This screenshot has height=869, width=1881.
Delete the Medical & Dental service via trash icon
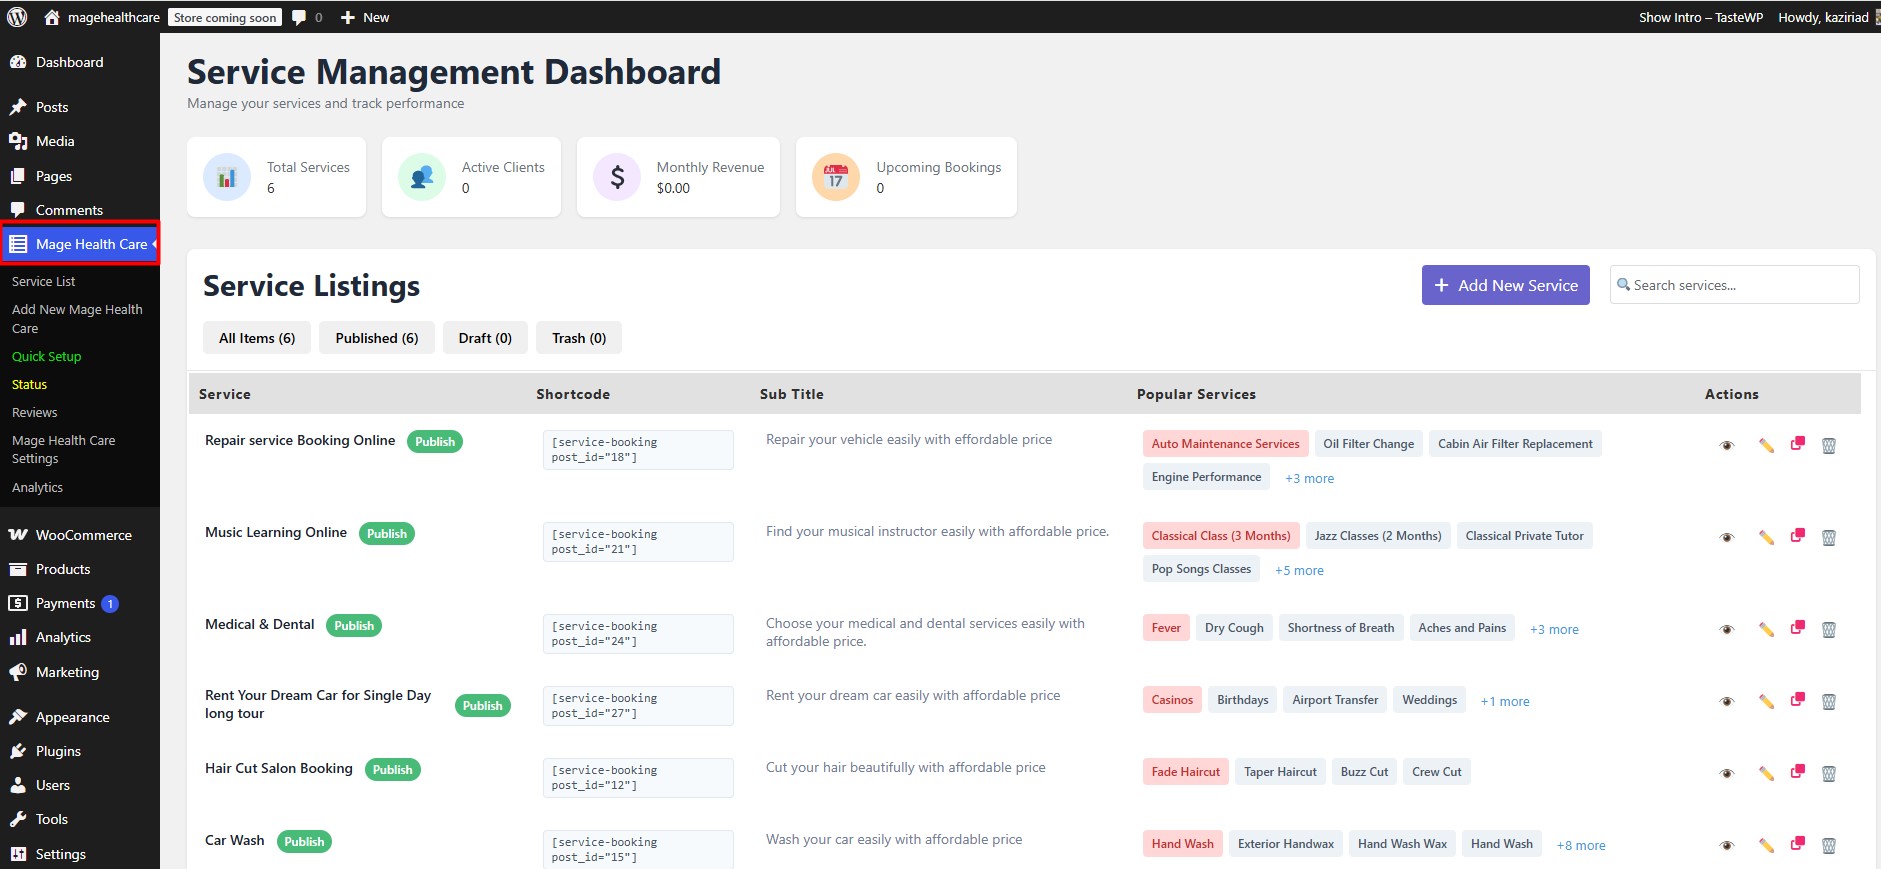(1828, 629)
